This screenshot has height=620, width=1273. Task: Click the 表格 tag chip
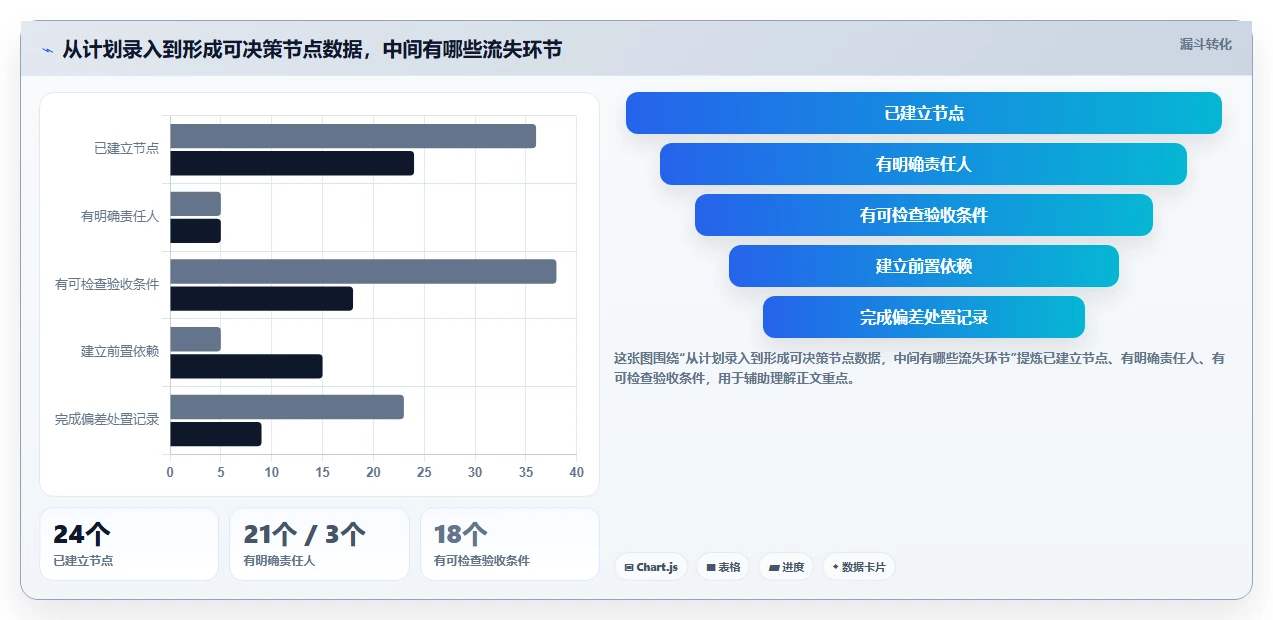(x=723, y=567)
